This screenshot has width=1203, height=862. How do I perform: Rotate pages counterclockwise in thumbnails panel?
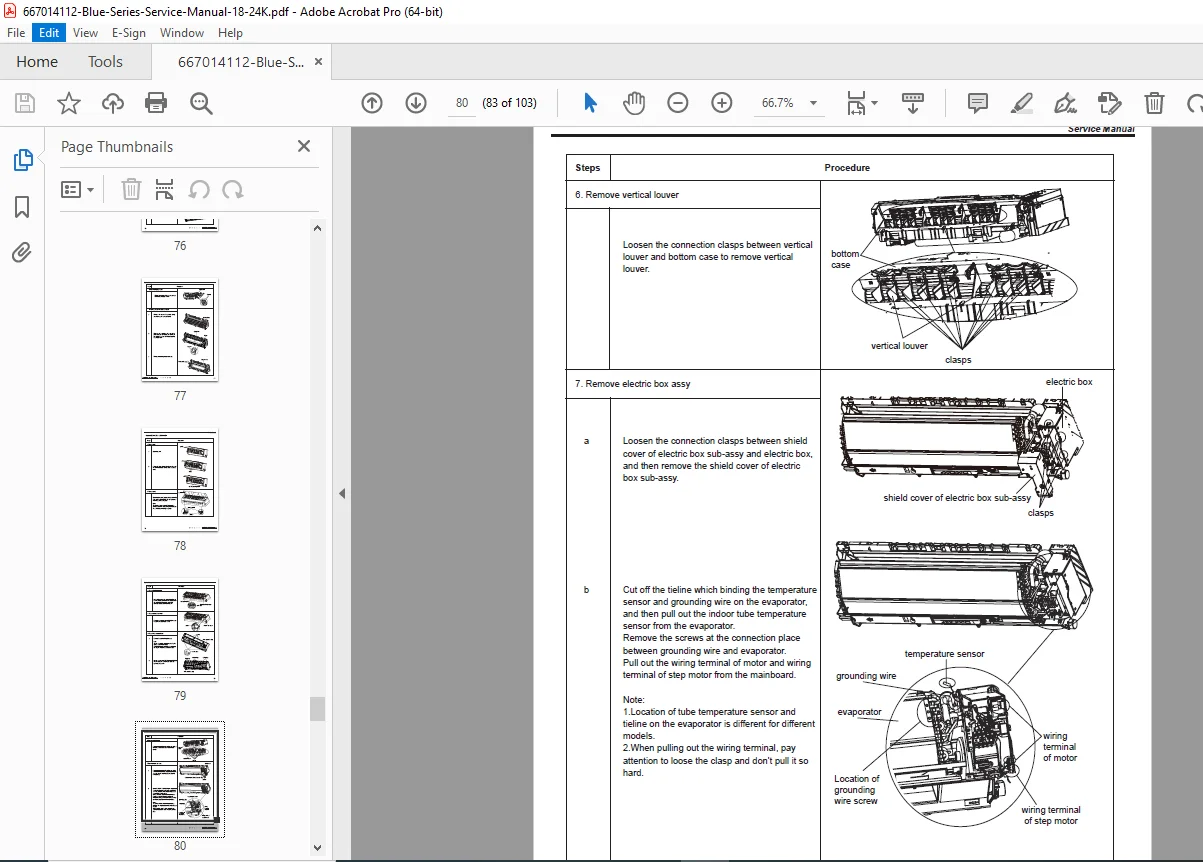[199, 189]
